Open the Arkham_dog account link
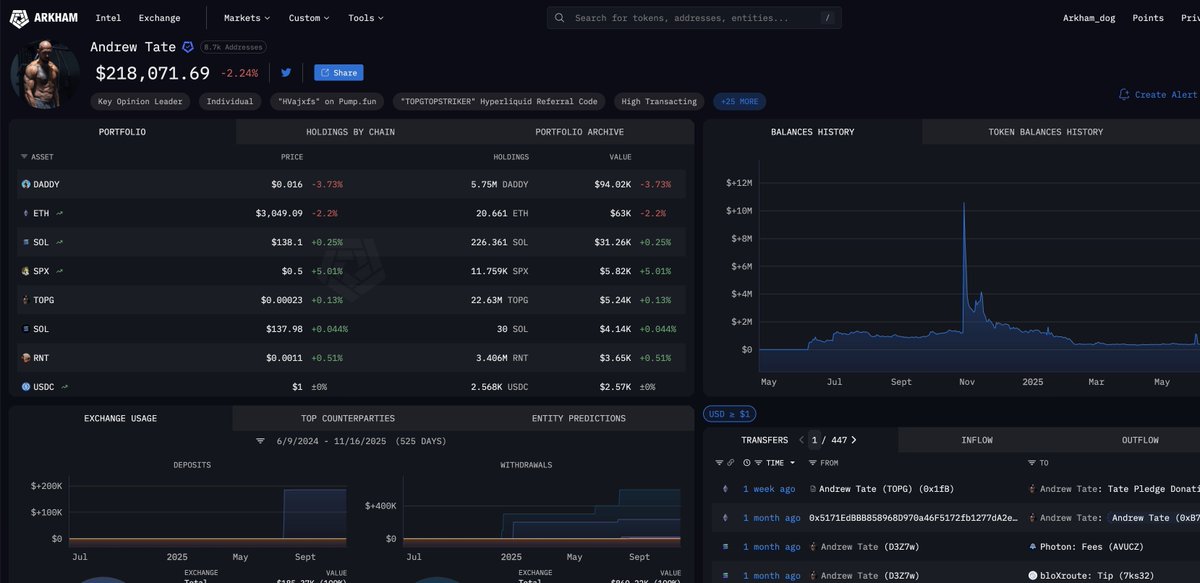The width and height of the screenshot is (1200, 583). (x=1088, y=18)
